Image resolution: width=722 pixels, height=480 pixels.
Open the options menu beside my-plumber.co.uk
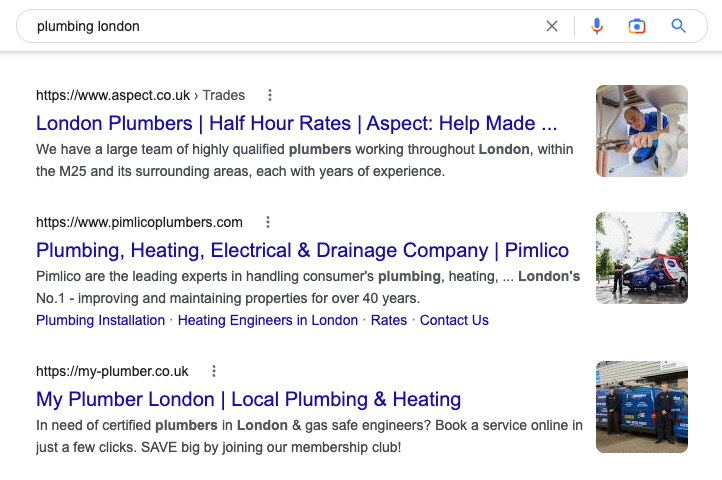point(214,371)
